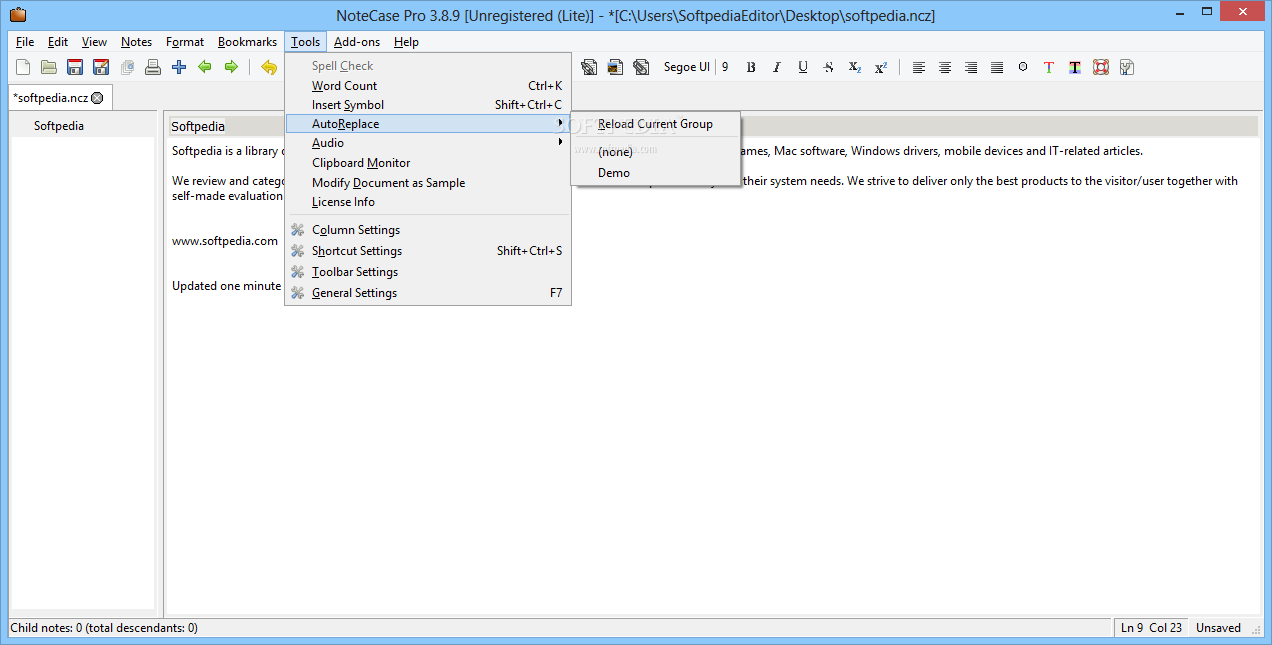Open Shortcut Settings
This screenshot has height=645, width=1272.
(428, 251)
